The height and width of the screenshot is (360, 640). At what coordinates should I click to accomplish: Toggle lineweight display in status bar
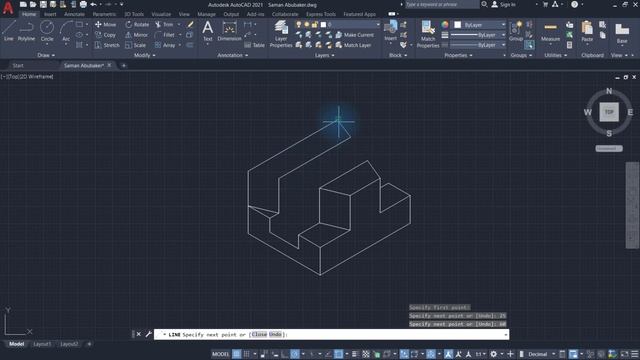(x=355, y=354)
